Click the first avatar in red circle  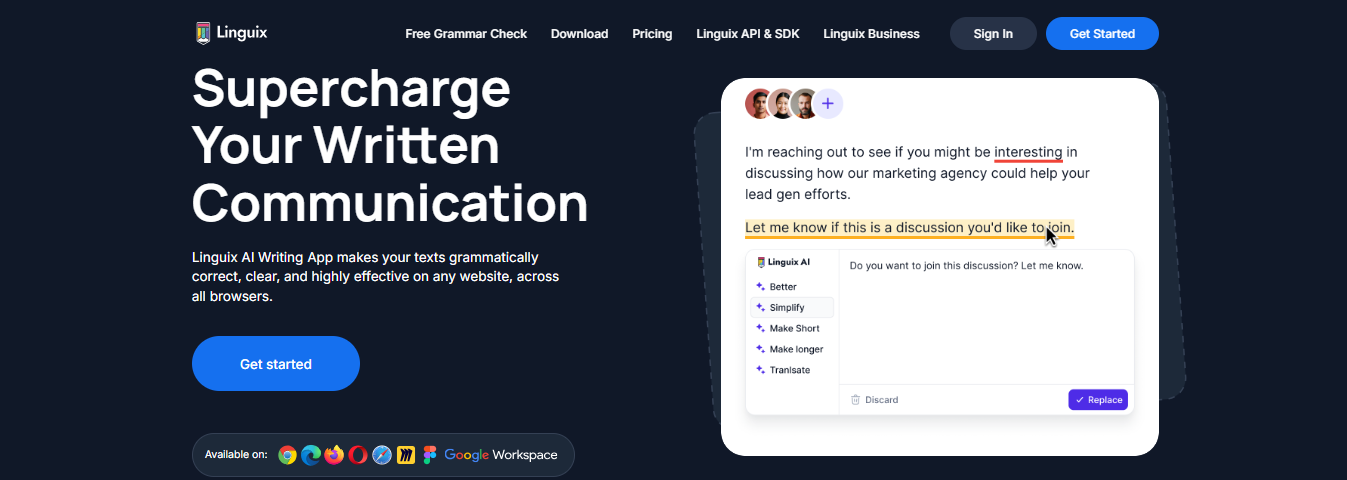coord(760,103)
